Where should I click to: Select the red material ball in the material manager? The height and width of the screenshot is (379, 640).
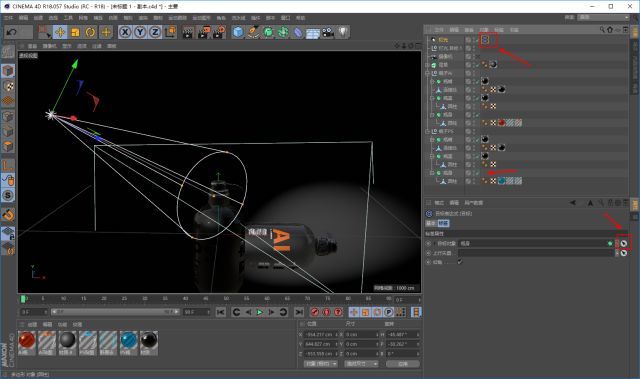tap(27, 340)
